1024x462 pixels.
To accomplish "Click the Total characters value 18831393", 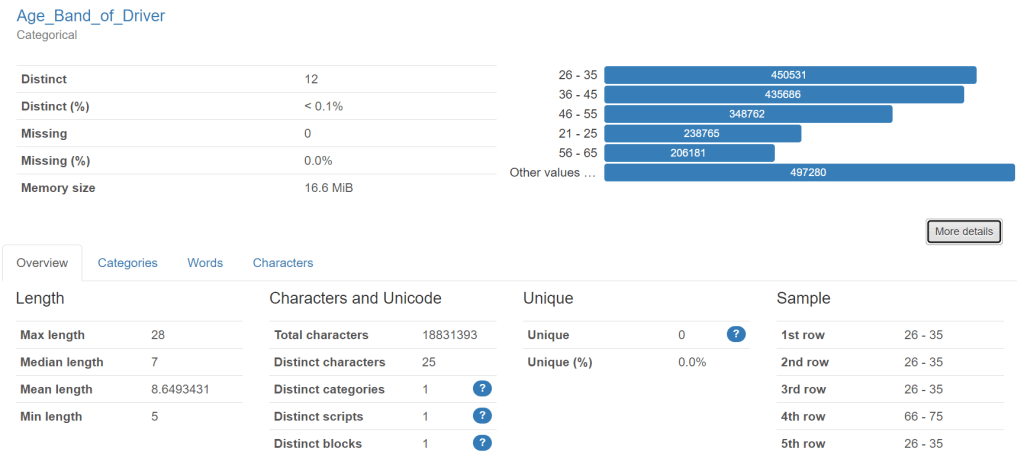I will pyautogui.click(x=450, y=335).
